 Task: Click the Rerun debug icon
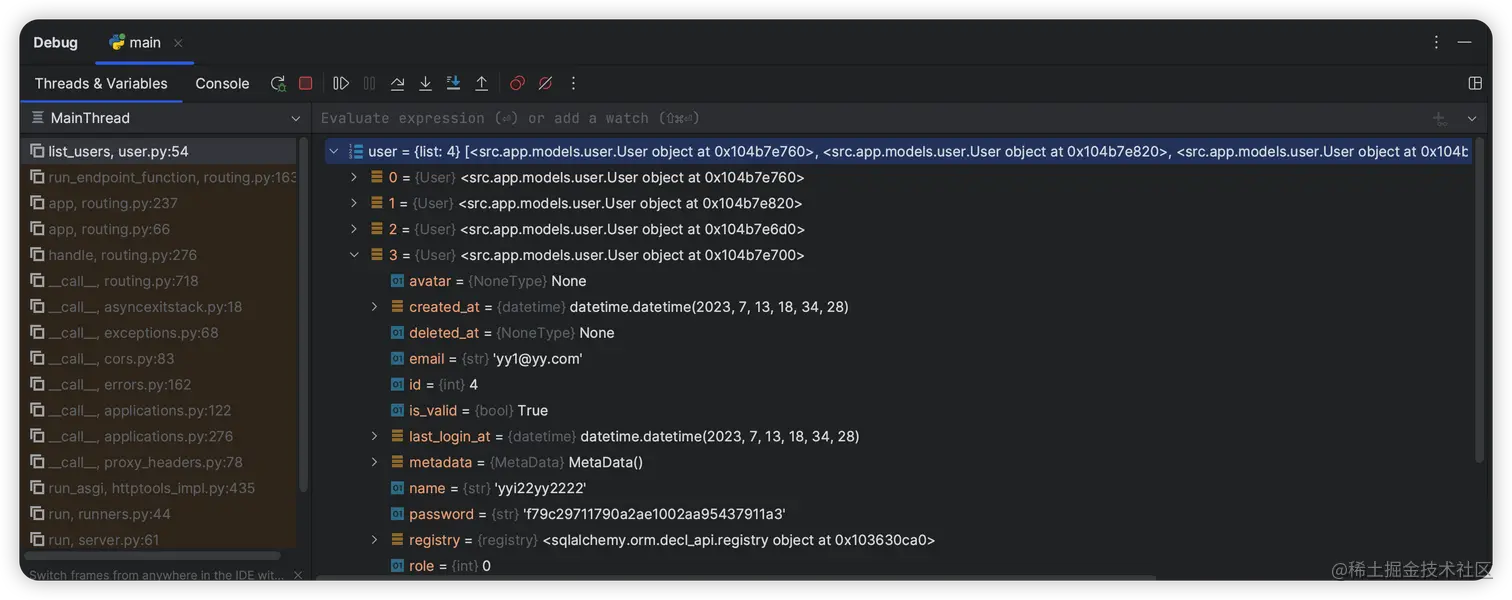(278, 84)
